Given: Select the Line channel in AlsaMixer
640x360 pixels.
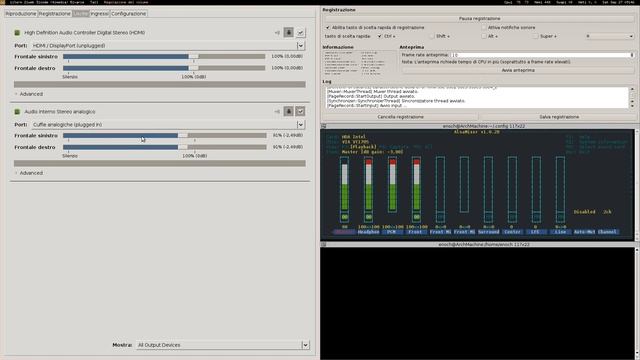Looking at the screenshot, I should (x=560, y=232).
